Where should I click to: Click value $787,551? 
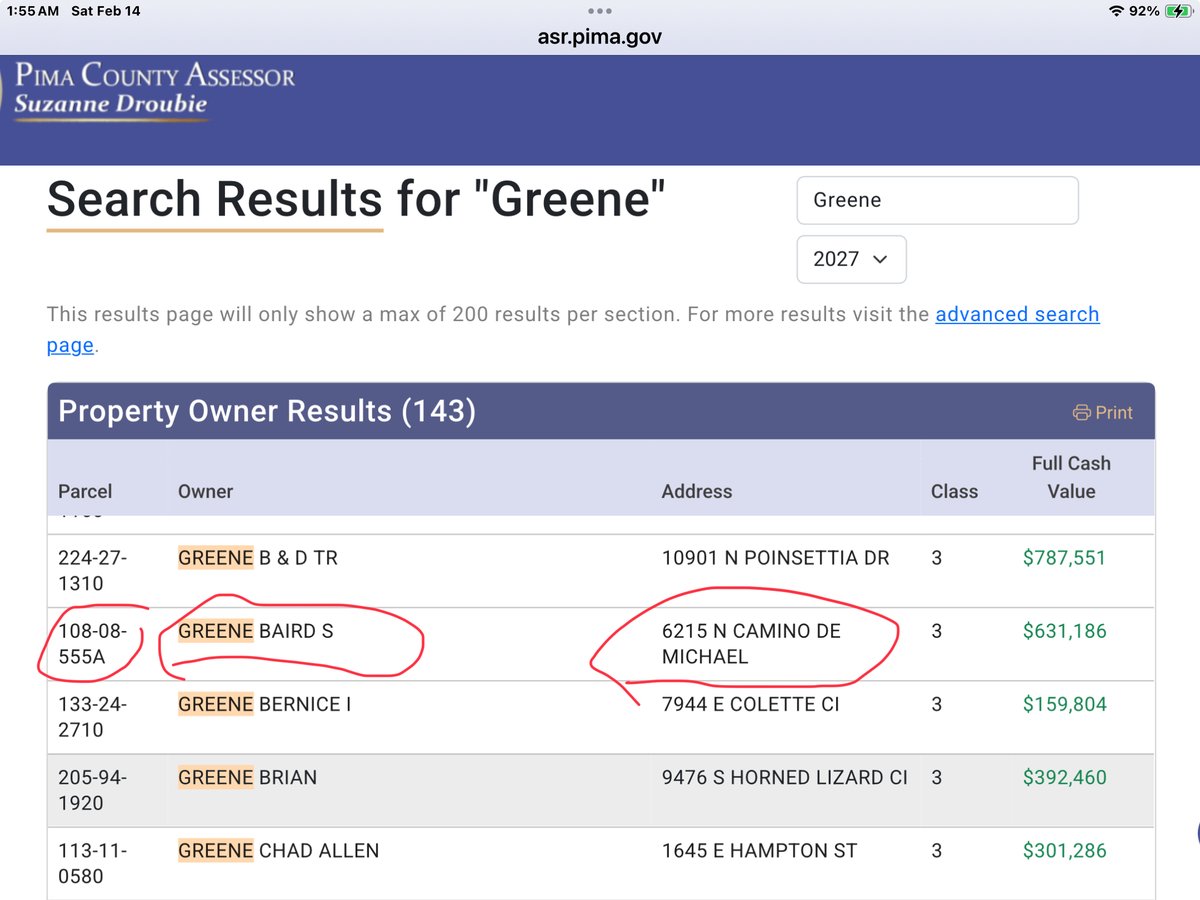click(x=1064, y=558)
